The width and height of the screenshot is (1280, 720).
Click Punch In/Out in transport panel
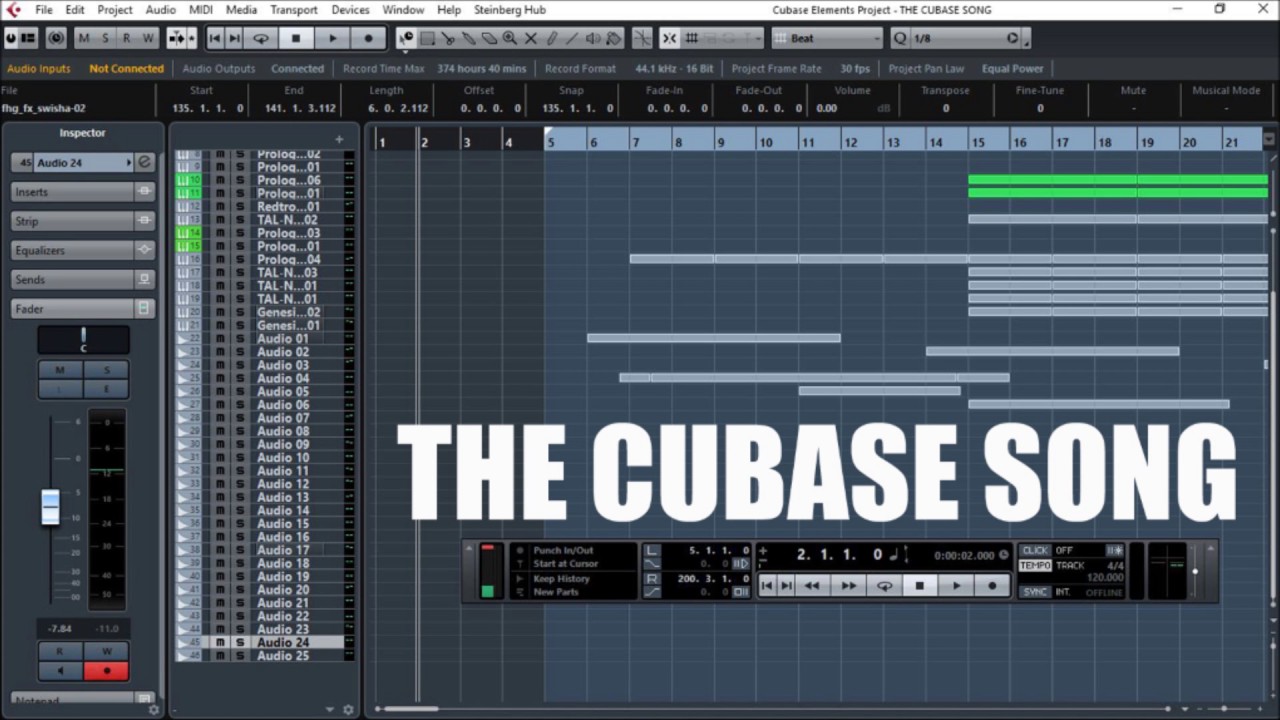pos(563,551)
